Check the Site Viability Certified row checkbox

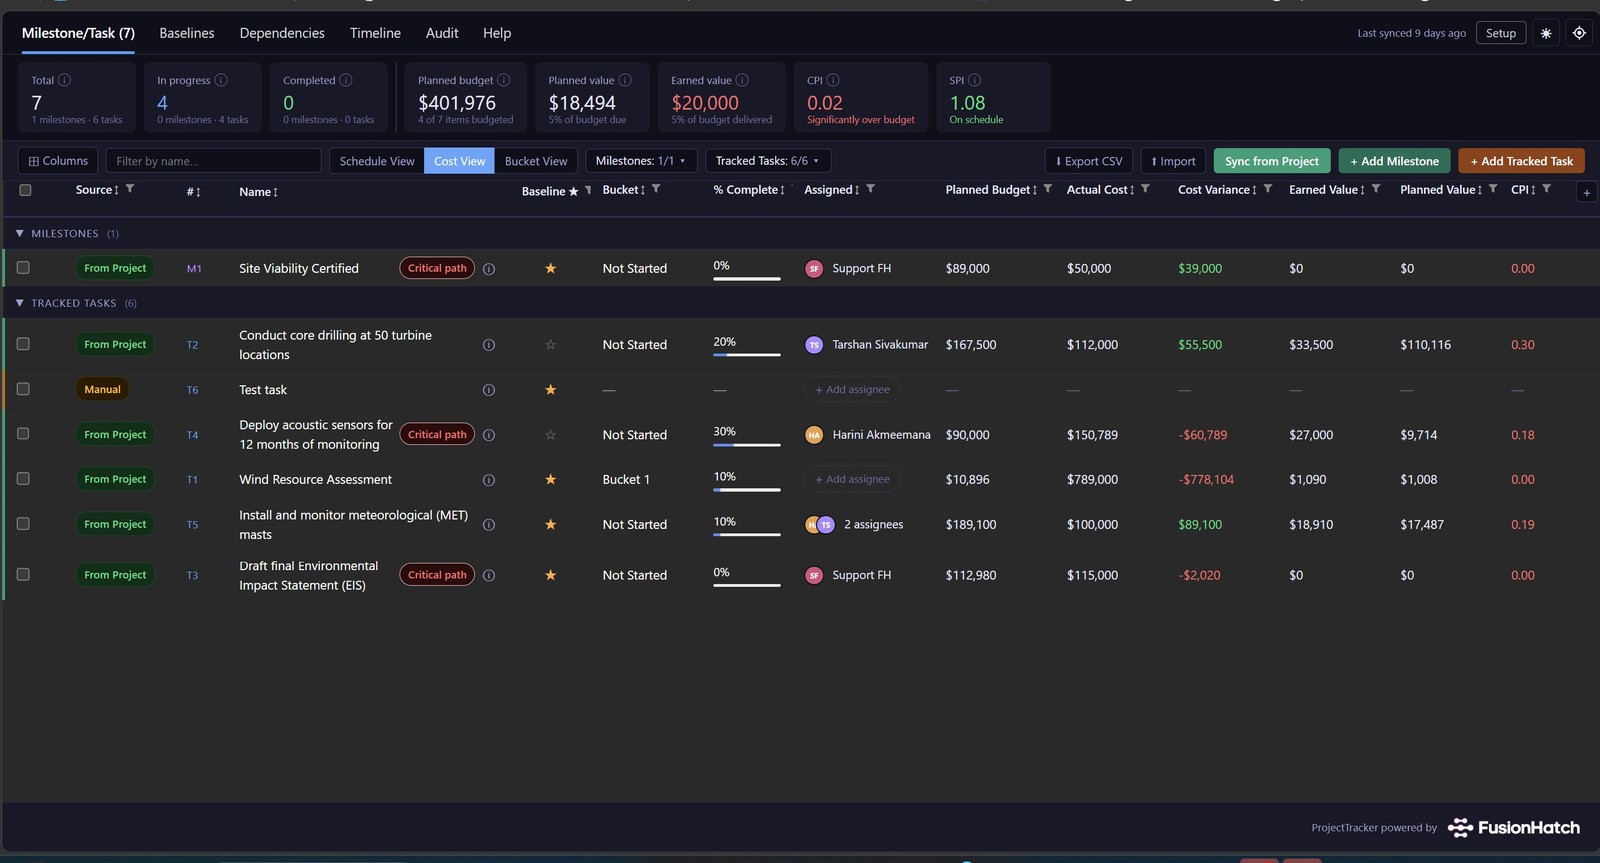(23, 267)
